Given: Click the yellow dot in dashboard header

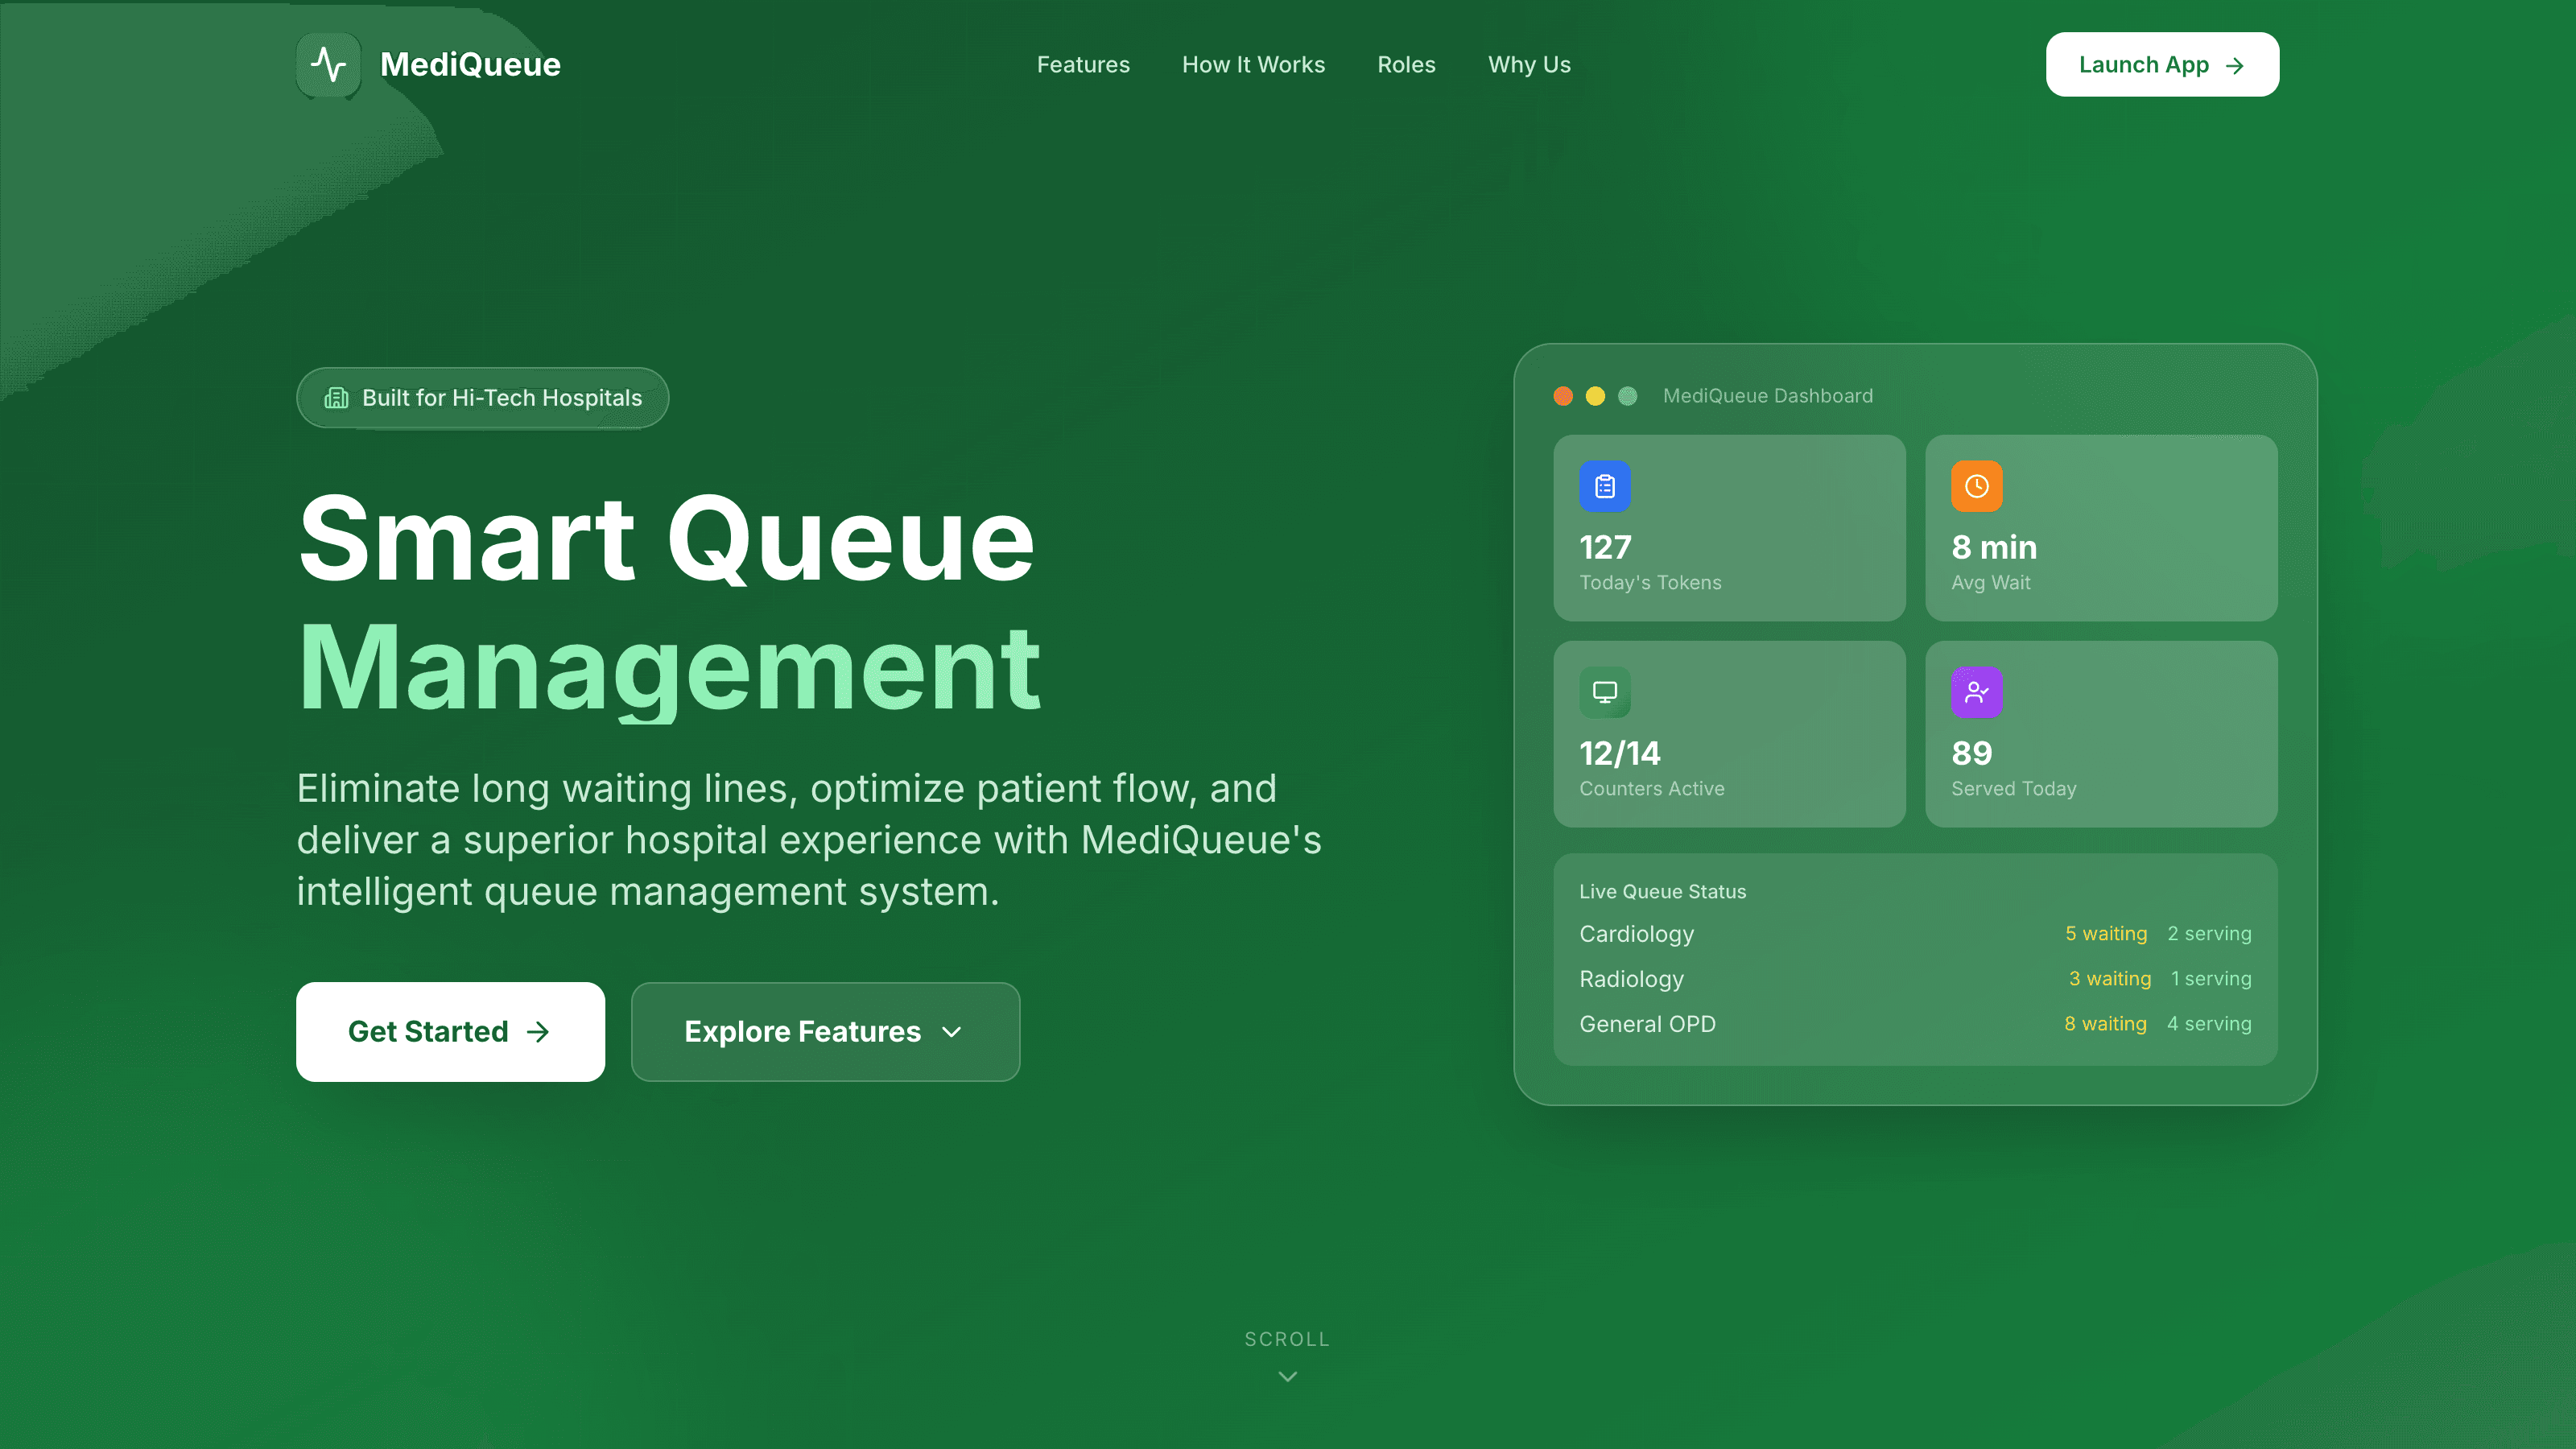Looking at the screenshot, I should click(1595, 396).
